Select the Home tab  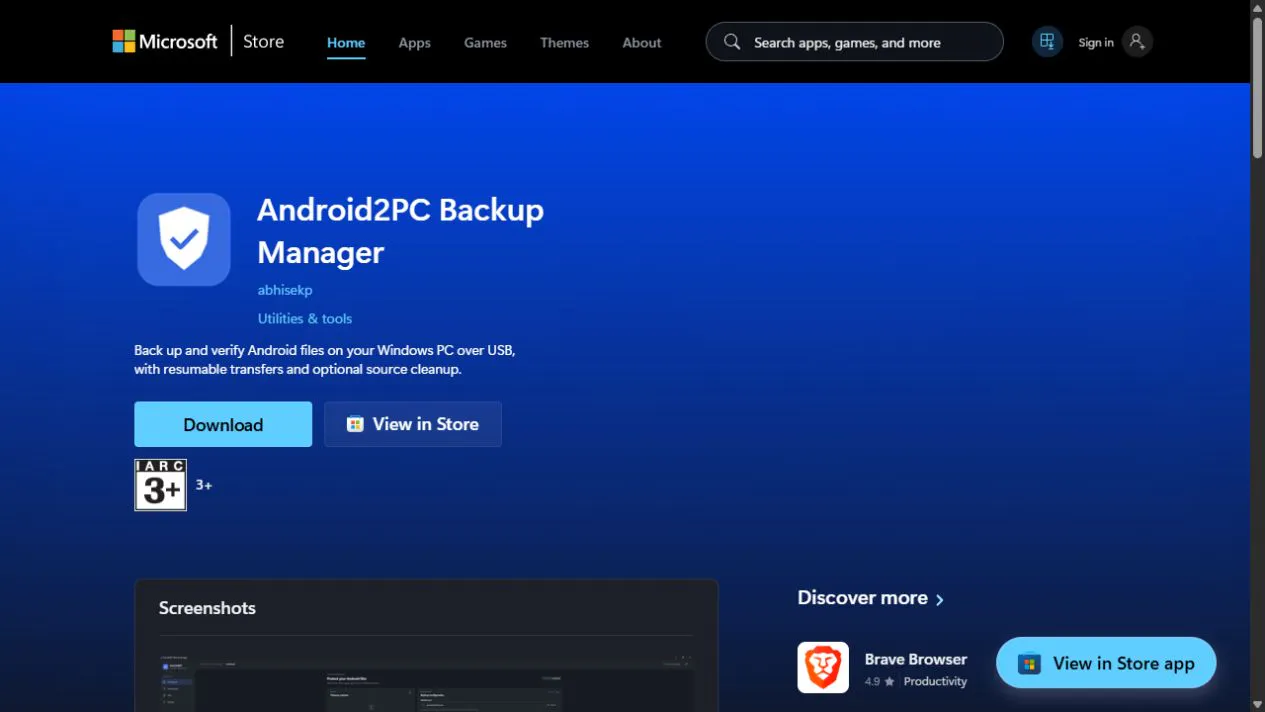pos(346,42)
